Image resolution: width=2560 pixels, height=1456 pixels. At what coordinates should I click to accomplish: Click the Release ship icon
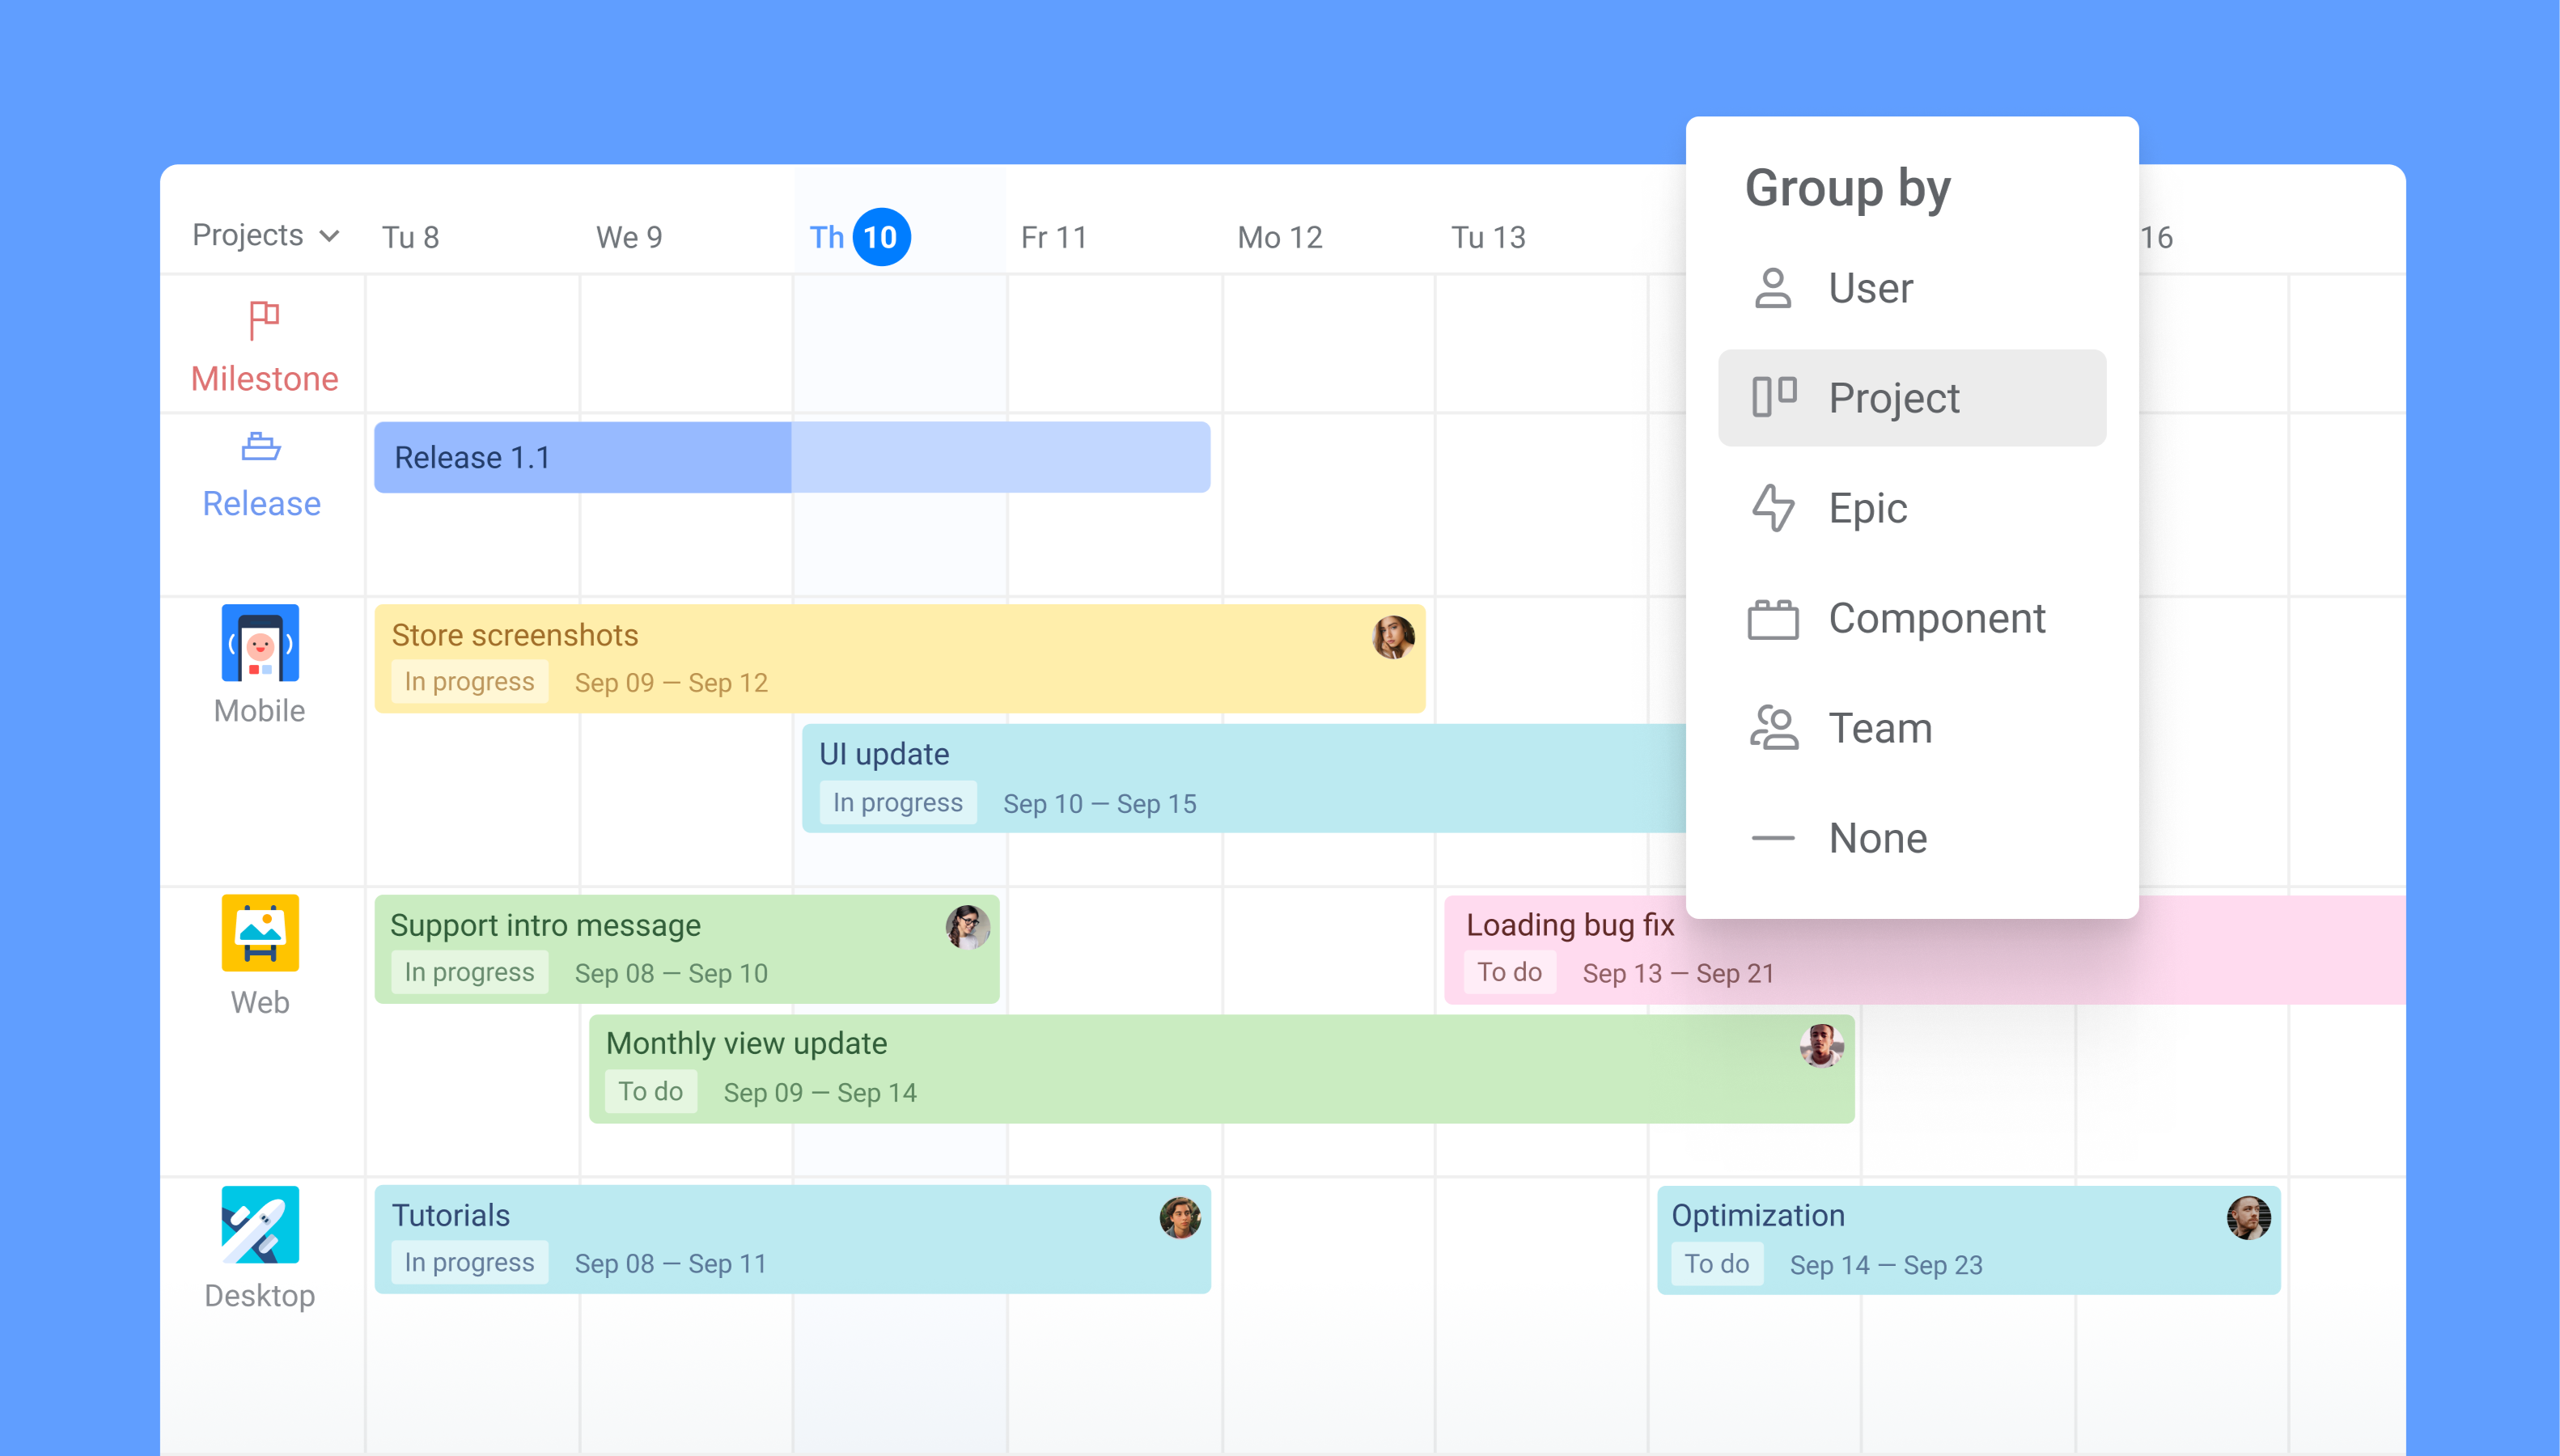261,446
